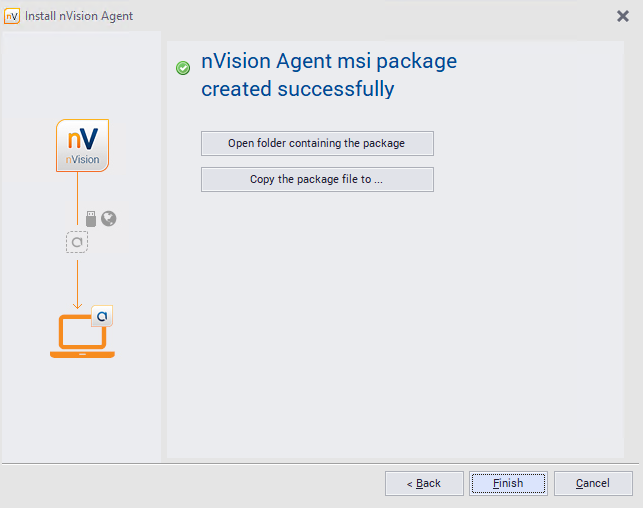This screenshot has height=508, width=643.
Task: Click the USB drive icon
Action: tap(90, 217)
